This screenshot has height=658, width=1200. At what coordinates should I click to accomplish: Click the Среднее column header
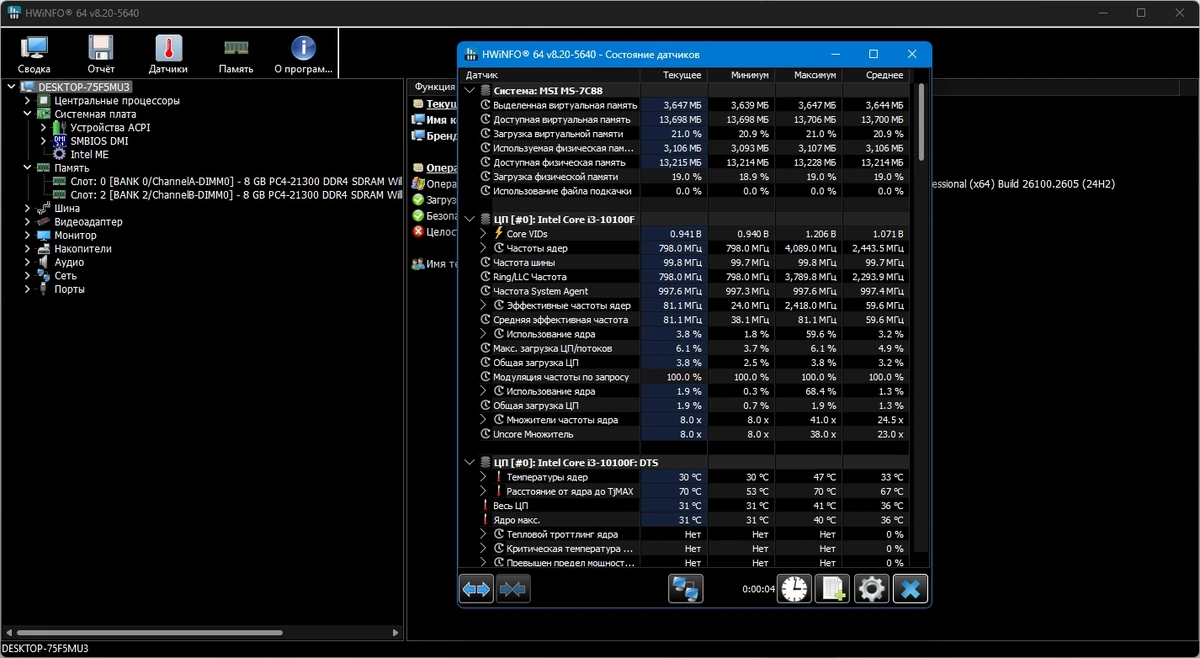tap(875, 75)
